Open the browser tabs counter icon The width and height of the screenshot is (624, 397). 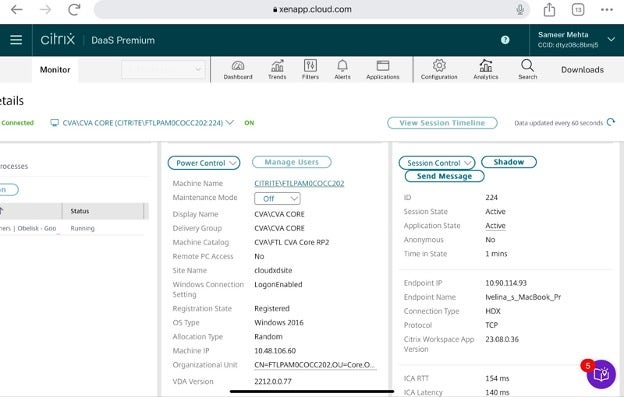578,10
